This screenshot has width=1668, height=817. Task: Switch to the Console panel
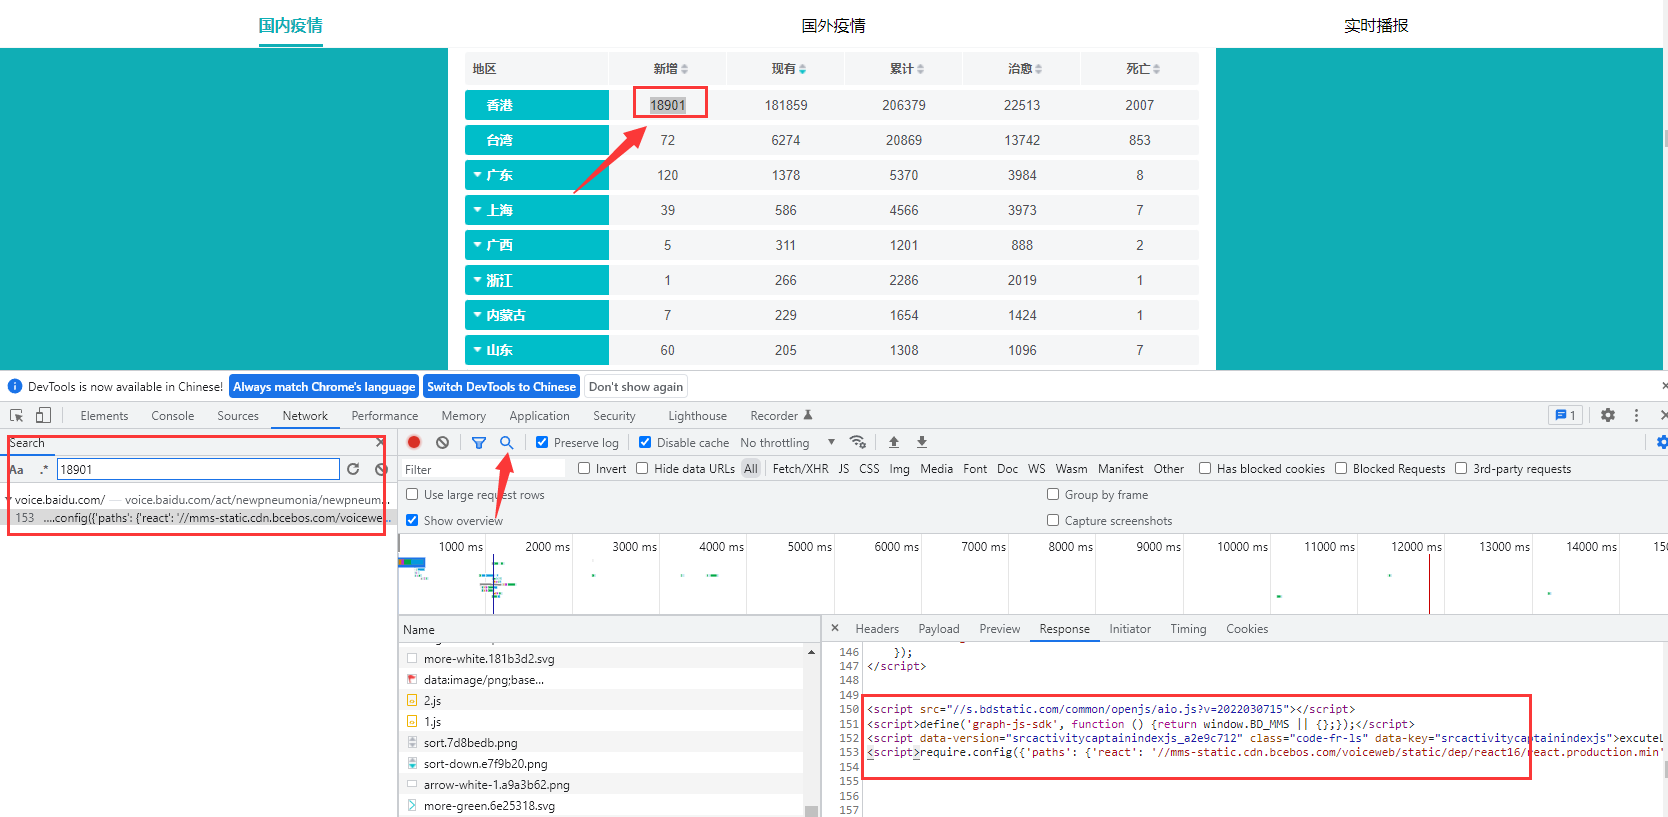coord(173,416)
